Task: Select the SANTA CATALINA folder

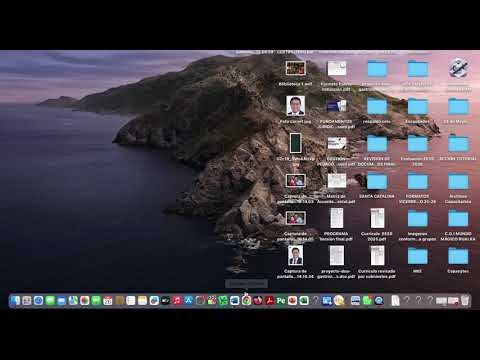Action: pyautogui.click(x=377, y=182)
